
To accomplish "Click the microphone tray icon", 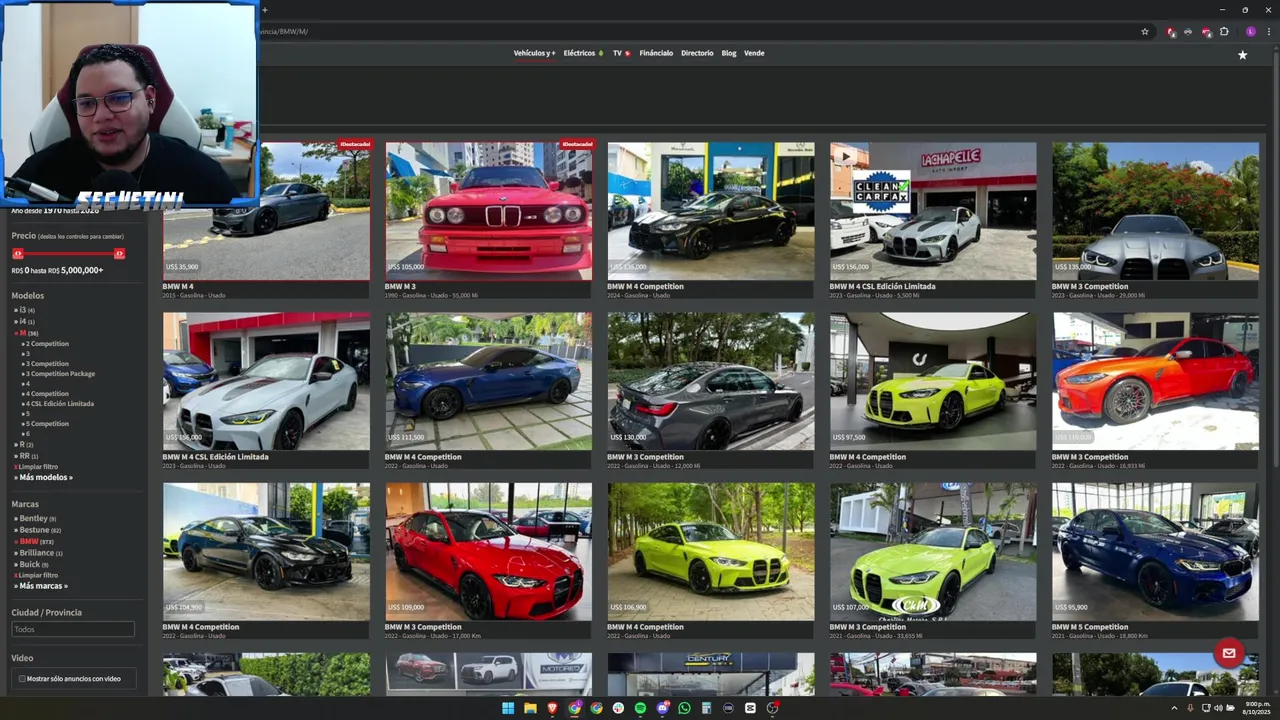I will tap(1190, 708).
